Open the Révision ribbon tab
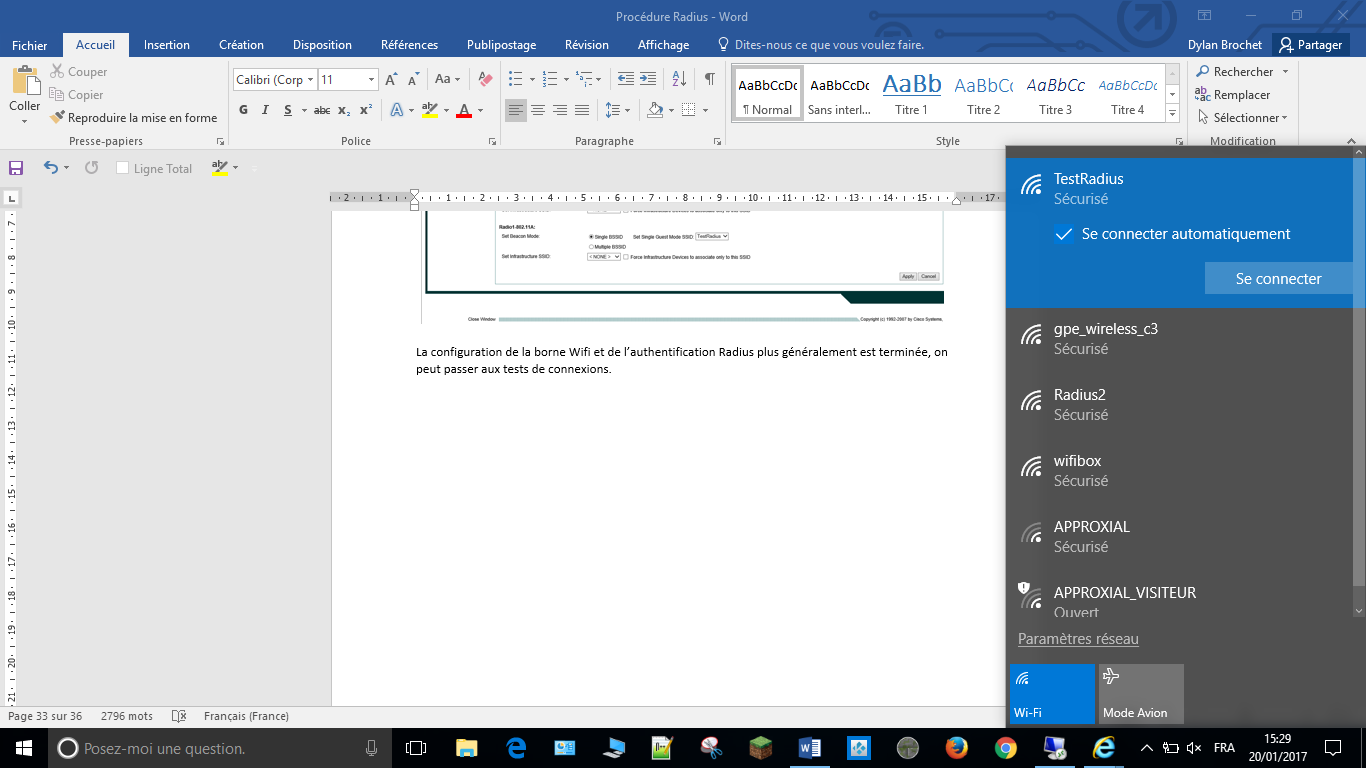1366x768 pixels. coord(586,45)
